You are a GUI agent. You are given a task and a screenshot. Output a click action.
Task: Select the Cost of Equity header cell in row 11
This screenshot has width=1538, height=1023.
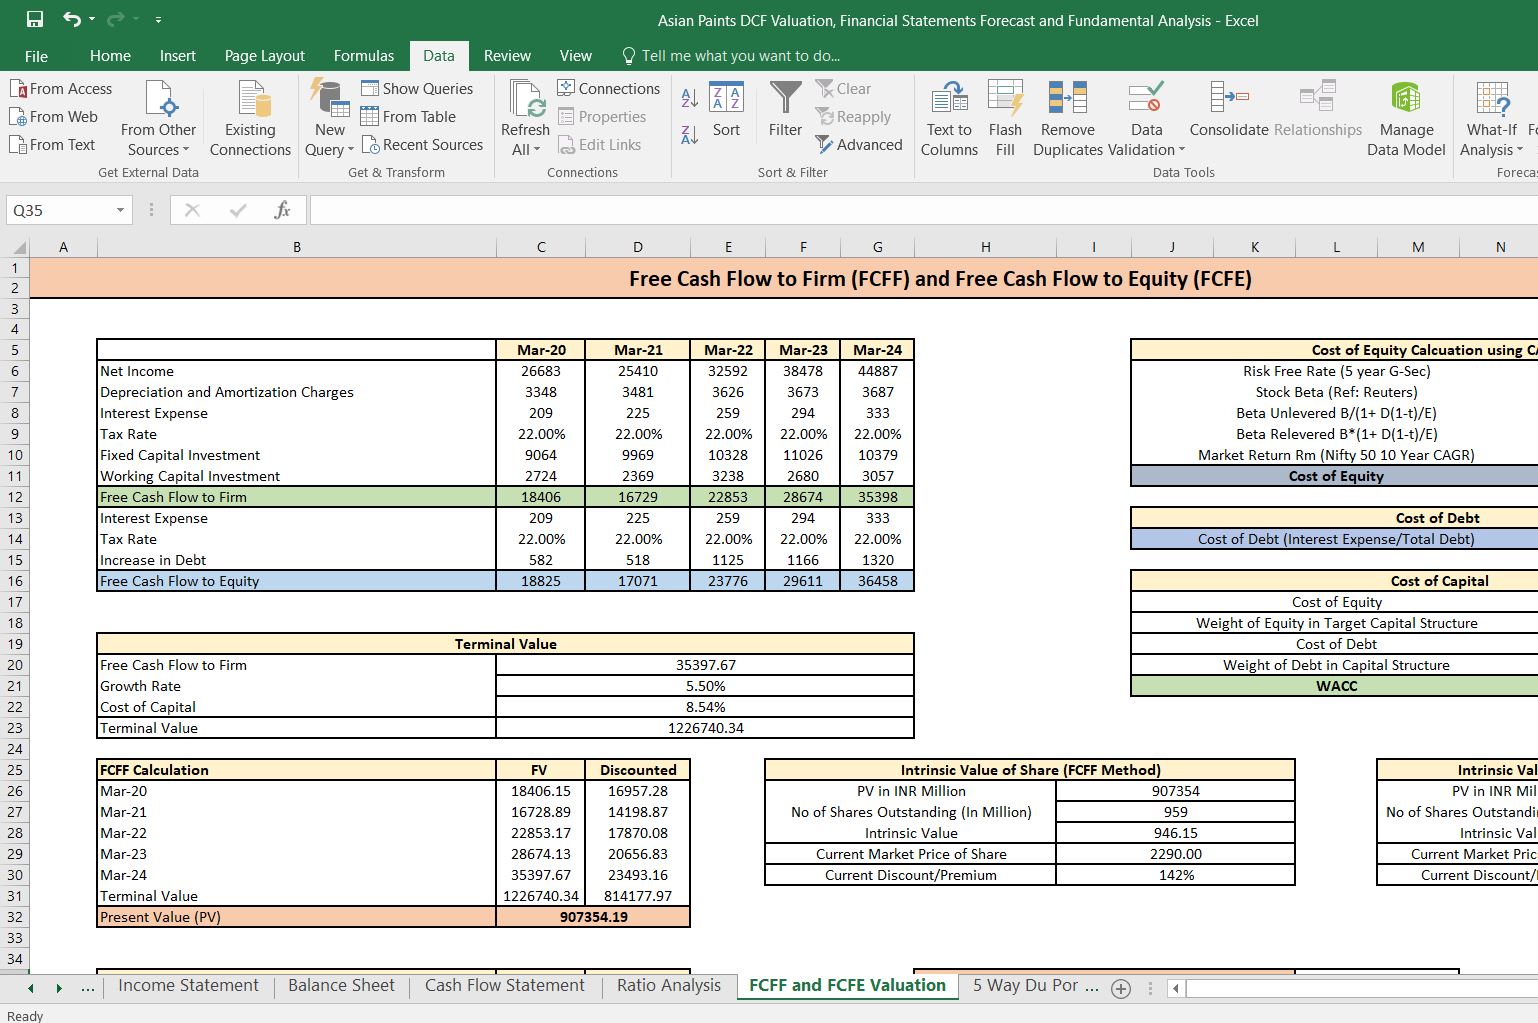click(x=1337, y=476)
